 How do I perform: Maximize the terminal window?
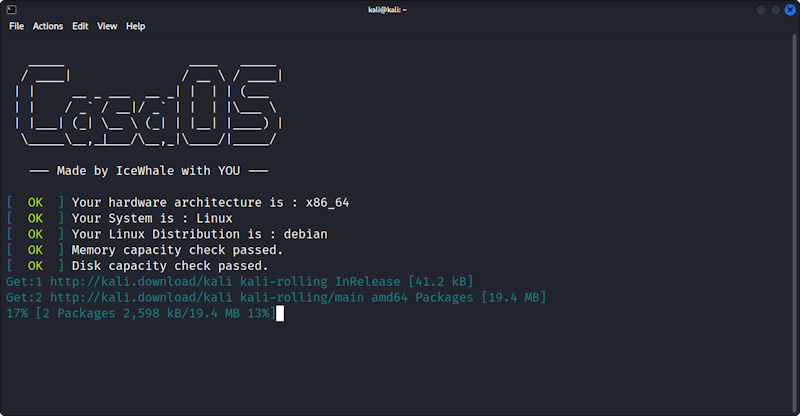774,9
